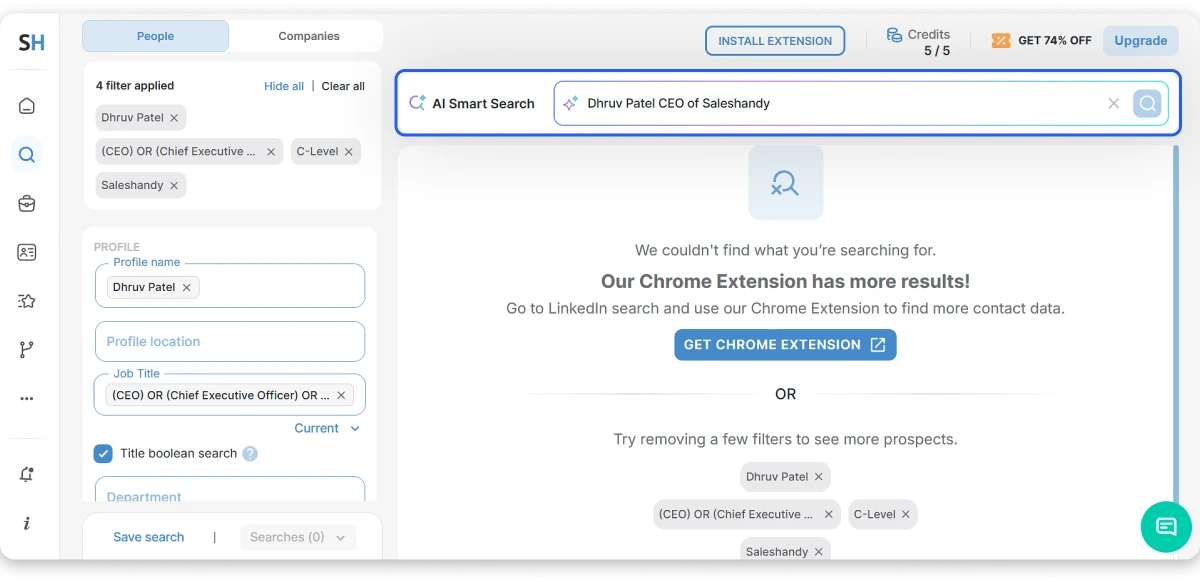Switch to the People tab
This screenshot has height=582, width=1200.
click(155, 36)
